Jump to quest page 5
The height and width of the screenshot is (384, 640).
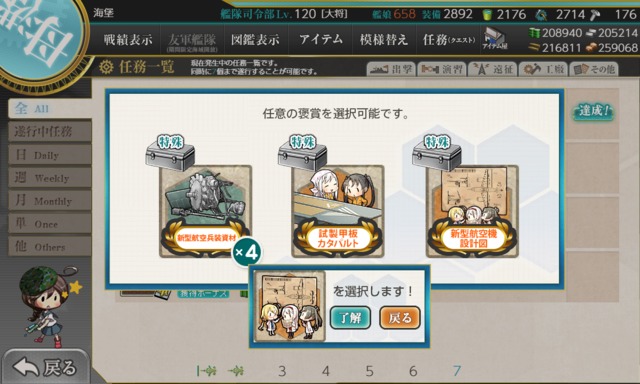369,371
